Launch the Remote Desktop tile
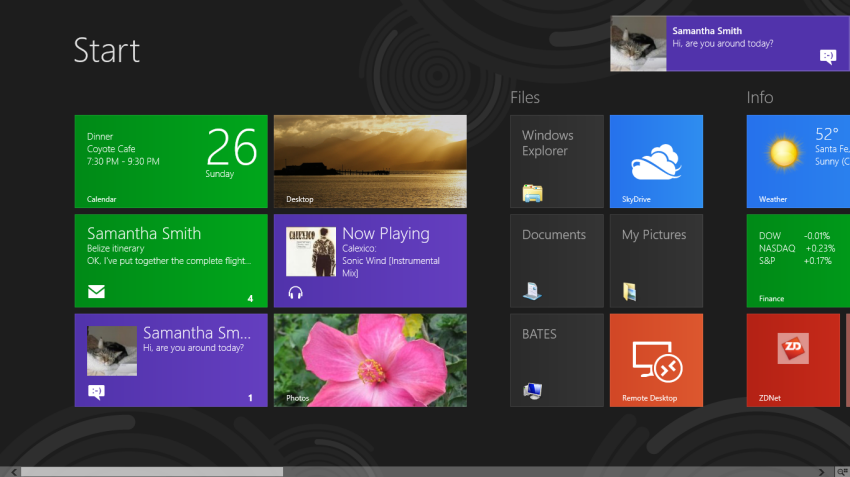This screenshot has height=477, width=850. 656,360
